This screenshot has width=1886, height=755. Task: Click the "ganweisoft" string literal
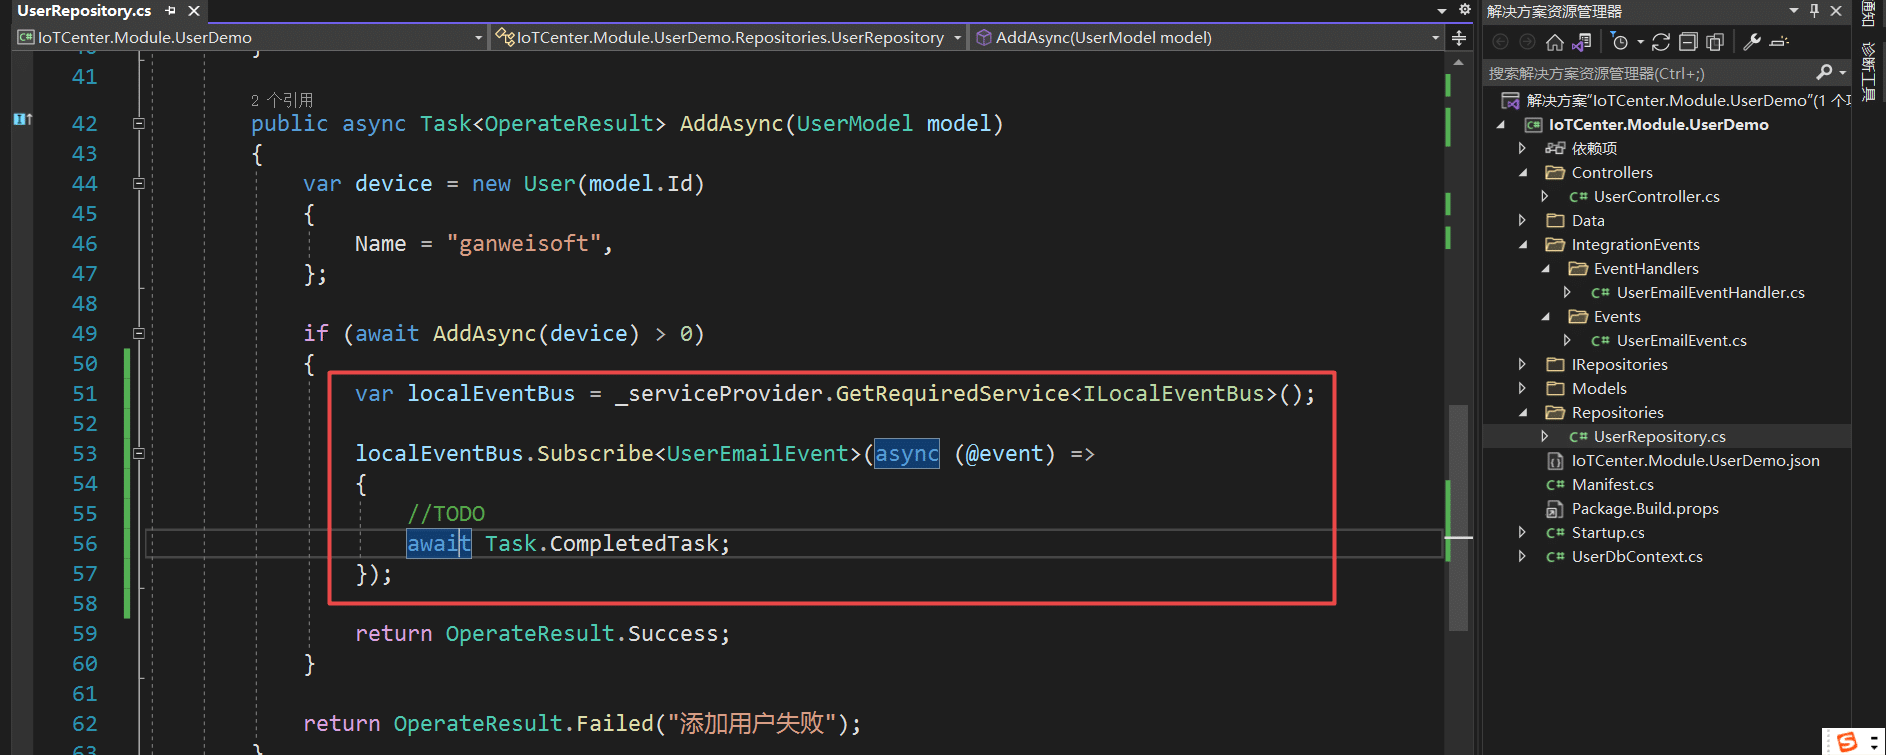[x=524, y=244]
